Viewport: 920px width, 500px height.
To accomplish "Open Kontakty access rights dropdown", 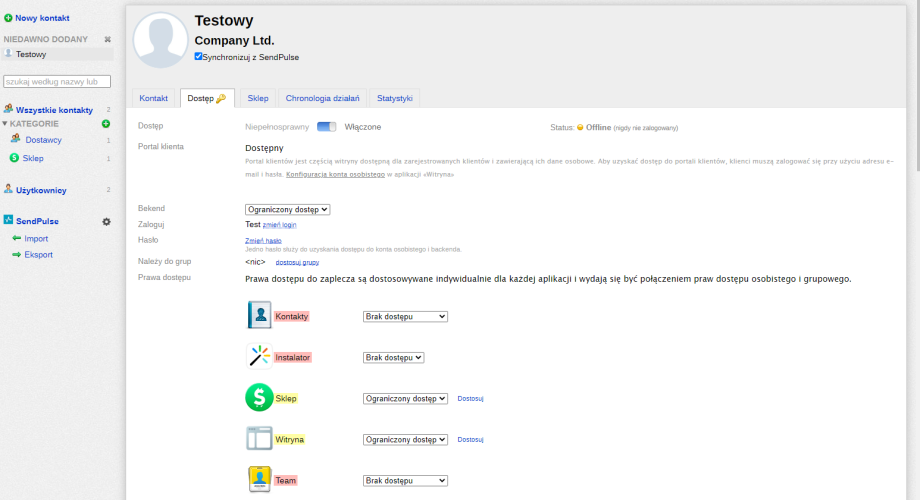I will point(405,316).
